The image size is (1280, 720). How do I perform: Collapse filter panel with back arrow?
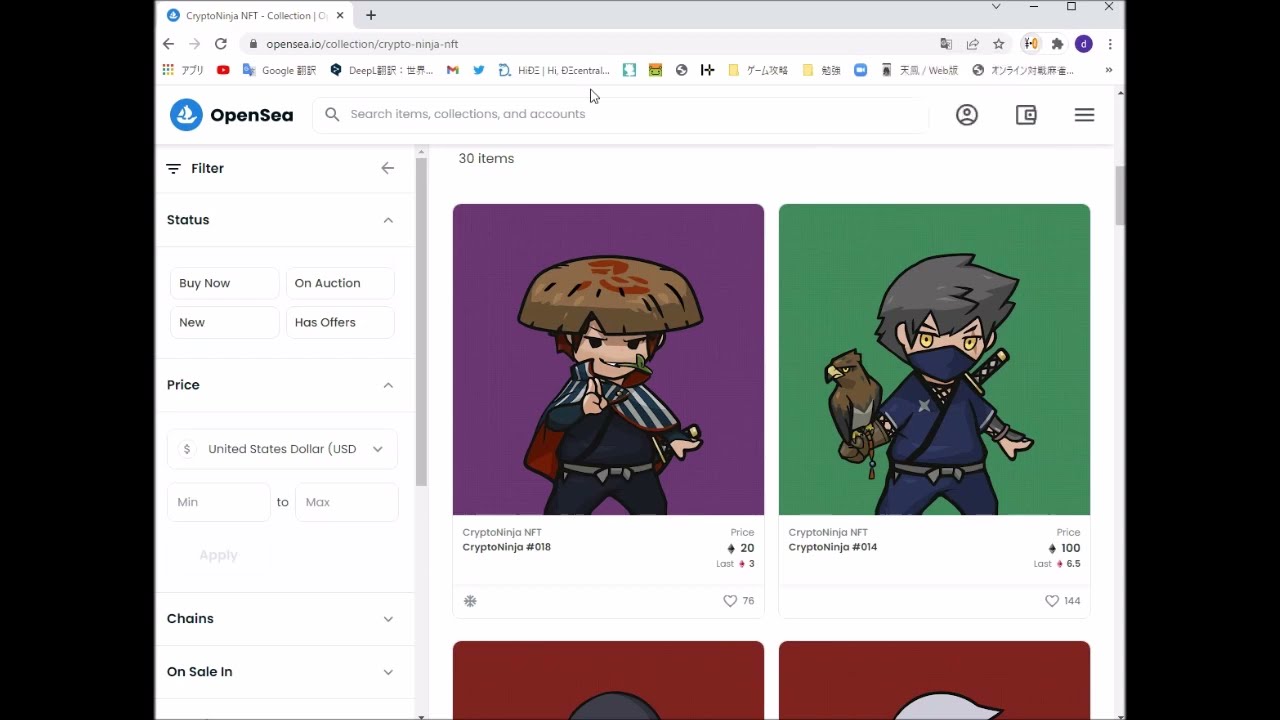tap(388, 168)
